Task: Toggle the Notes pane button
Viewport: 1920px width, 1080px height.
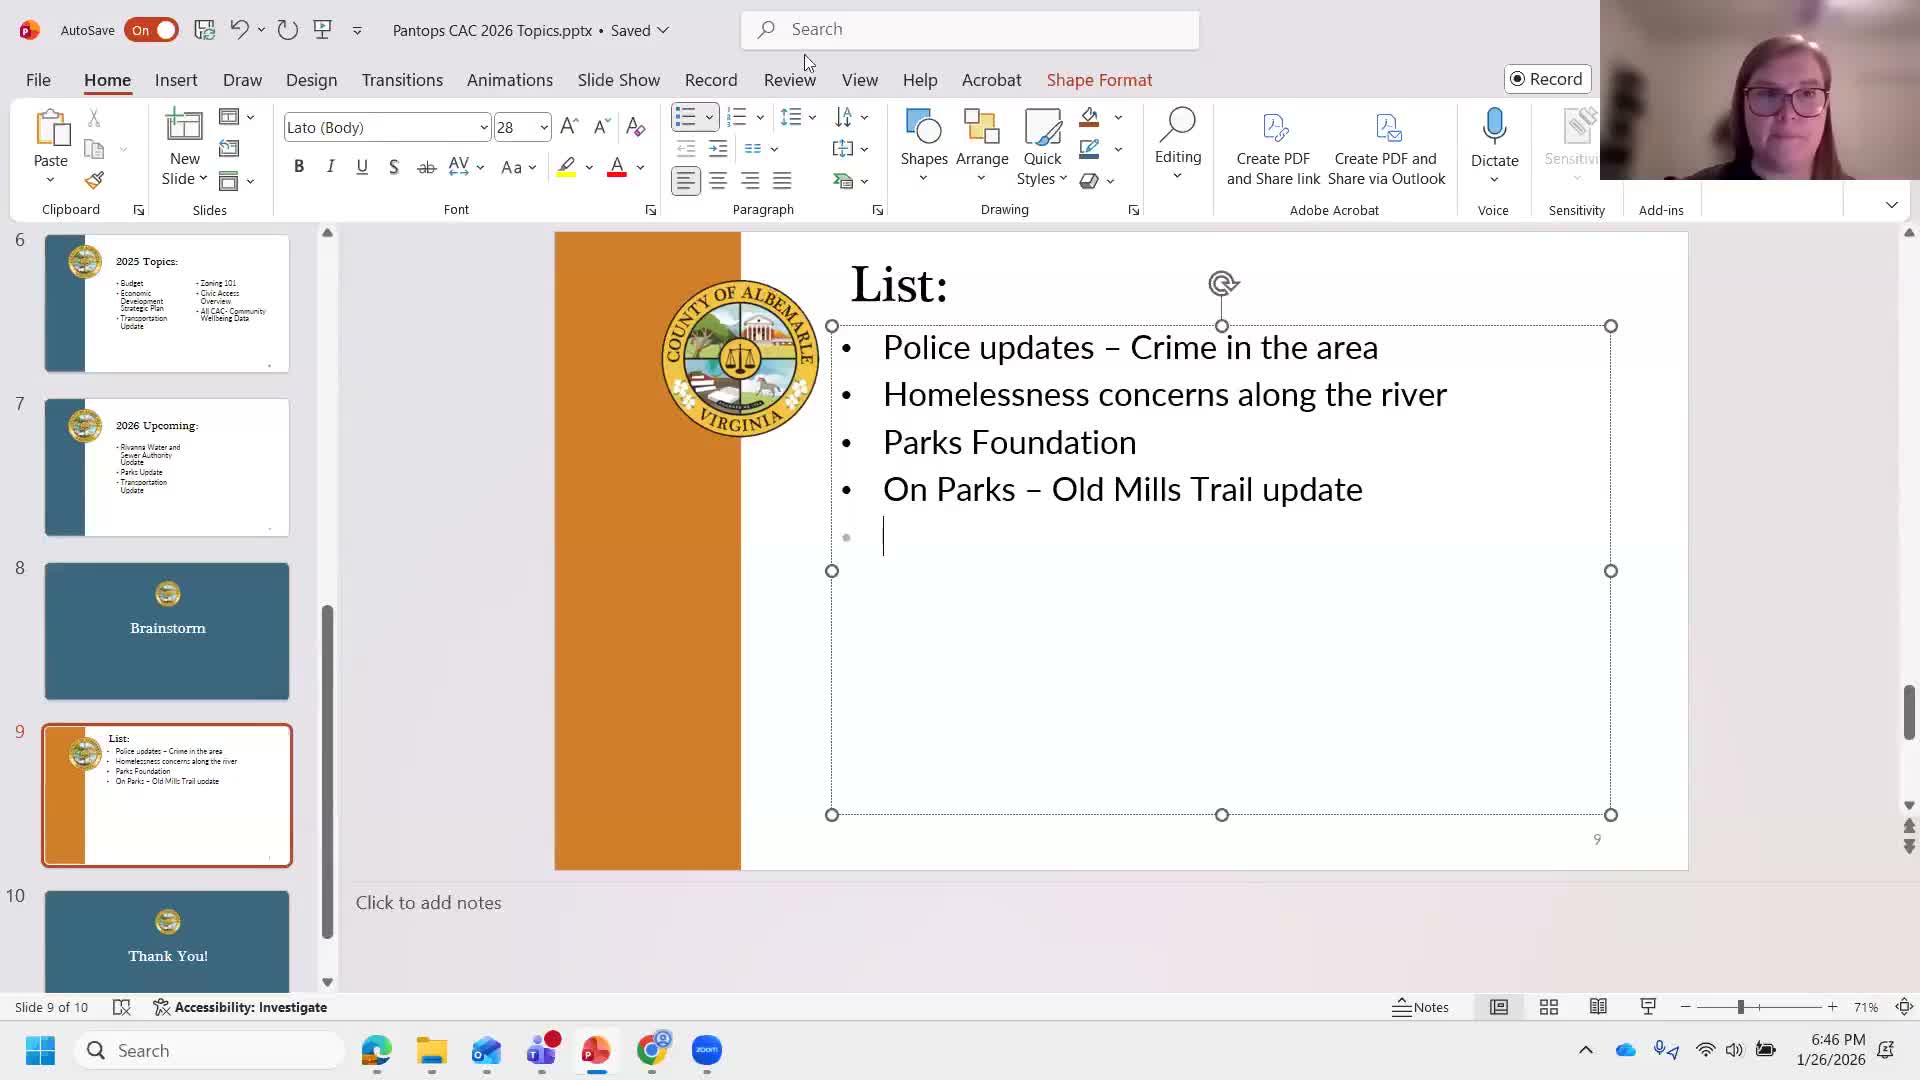Action: [x=1420, y=1007]
